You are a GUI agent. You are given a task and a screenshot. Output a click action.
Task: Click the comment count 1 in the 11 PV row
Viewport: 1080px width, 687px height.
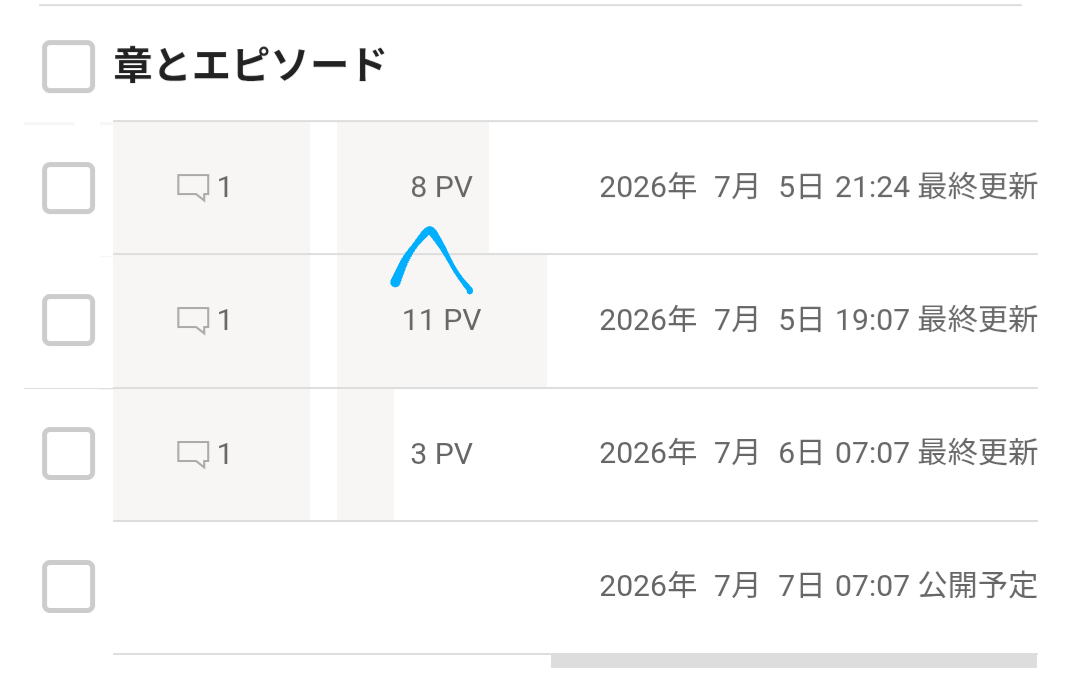tap(224, 320)
